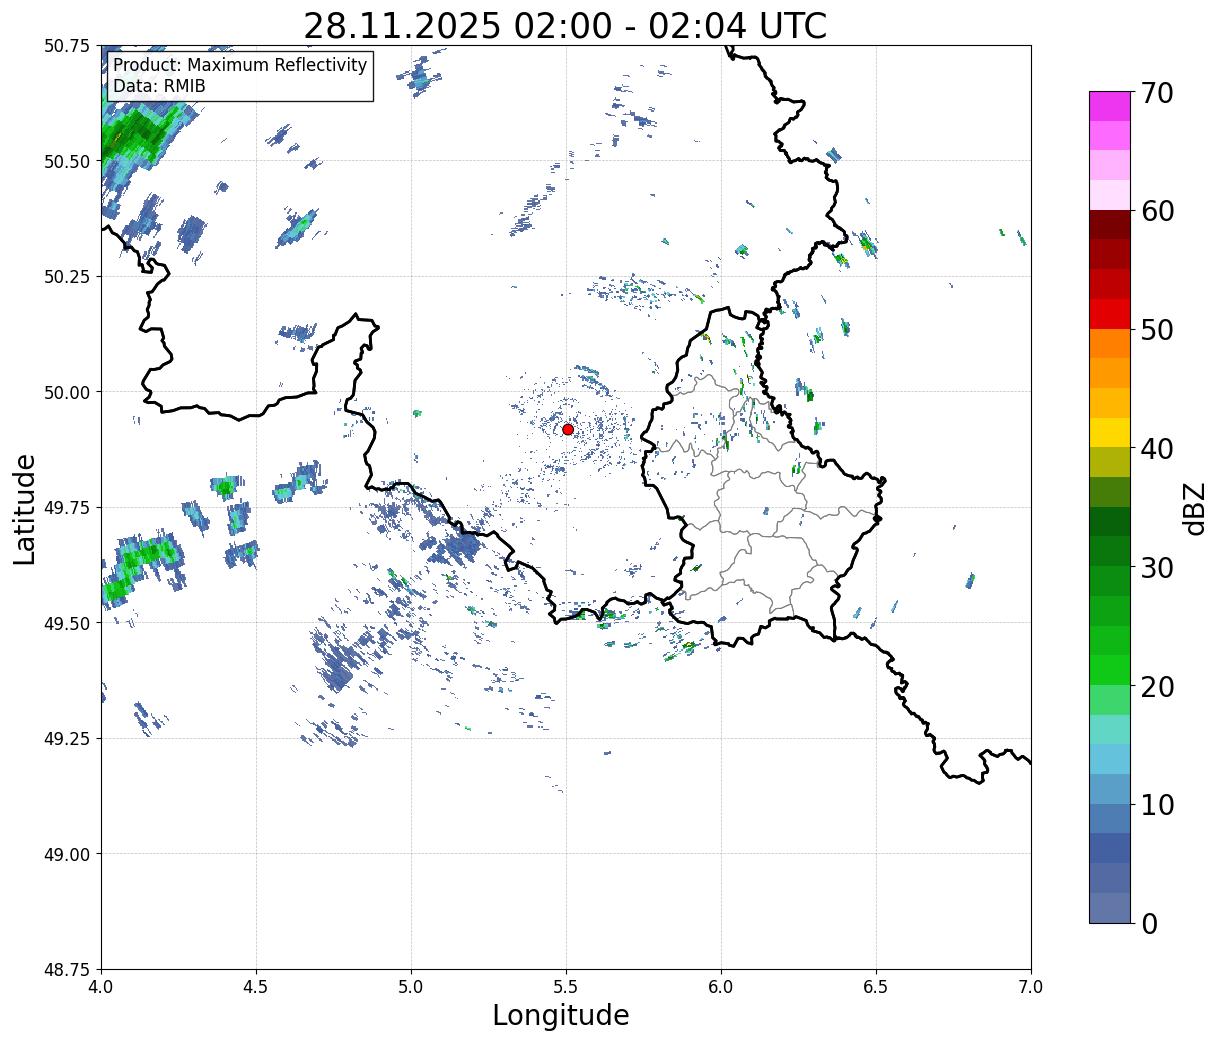The width and height of the screenshot is (1219, 1040).
Task: Click longitude tick label '4.0'
Action: click(x=101, y=986)
